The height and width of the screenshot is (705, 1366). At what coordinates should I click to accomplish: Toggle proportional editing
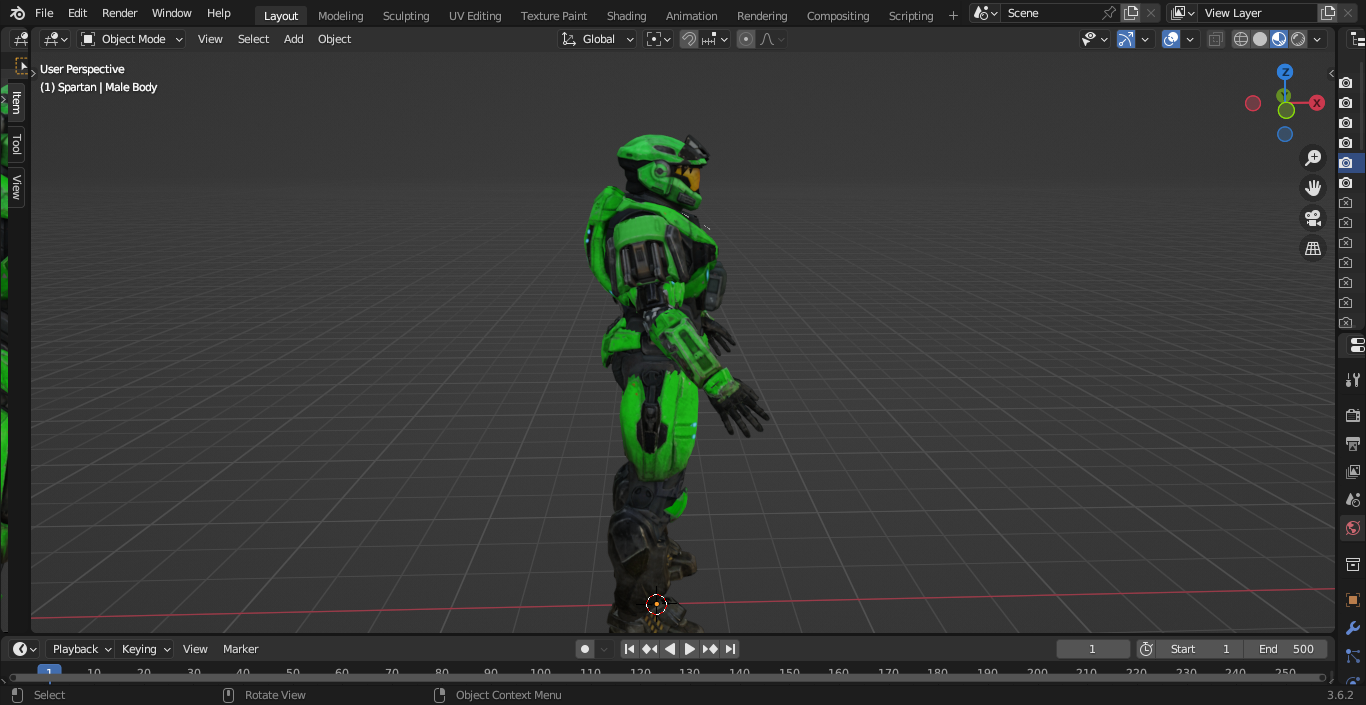[746, 39]
